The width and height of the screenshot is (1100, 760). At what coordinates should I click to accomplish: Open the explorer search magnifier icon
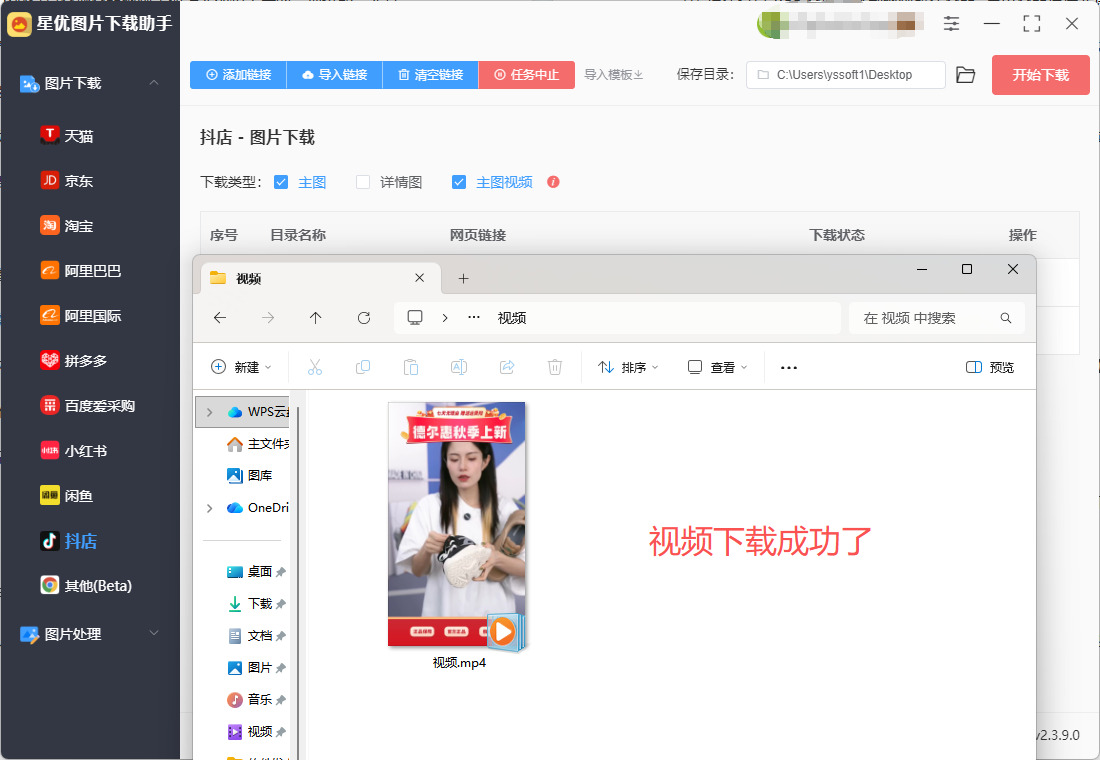1005,318
